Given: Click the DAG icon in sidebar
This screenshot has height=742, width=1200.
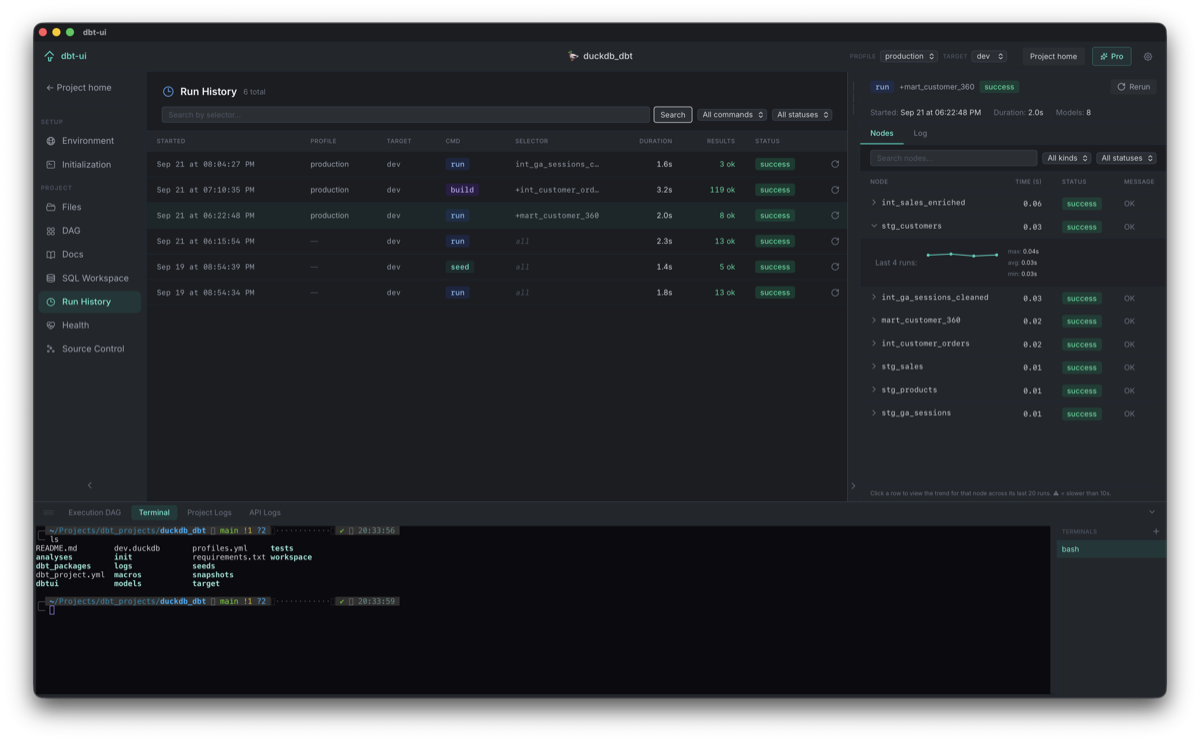Looking at the screenshot, I should point(51,231).
